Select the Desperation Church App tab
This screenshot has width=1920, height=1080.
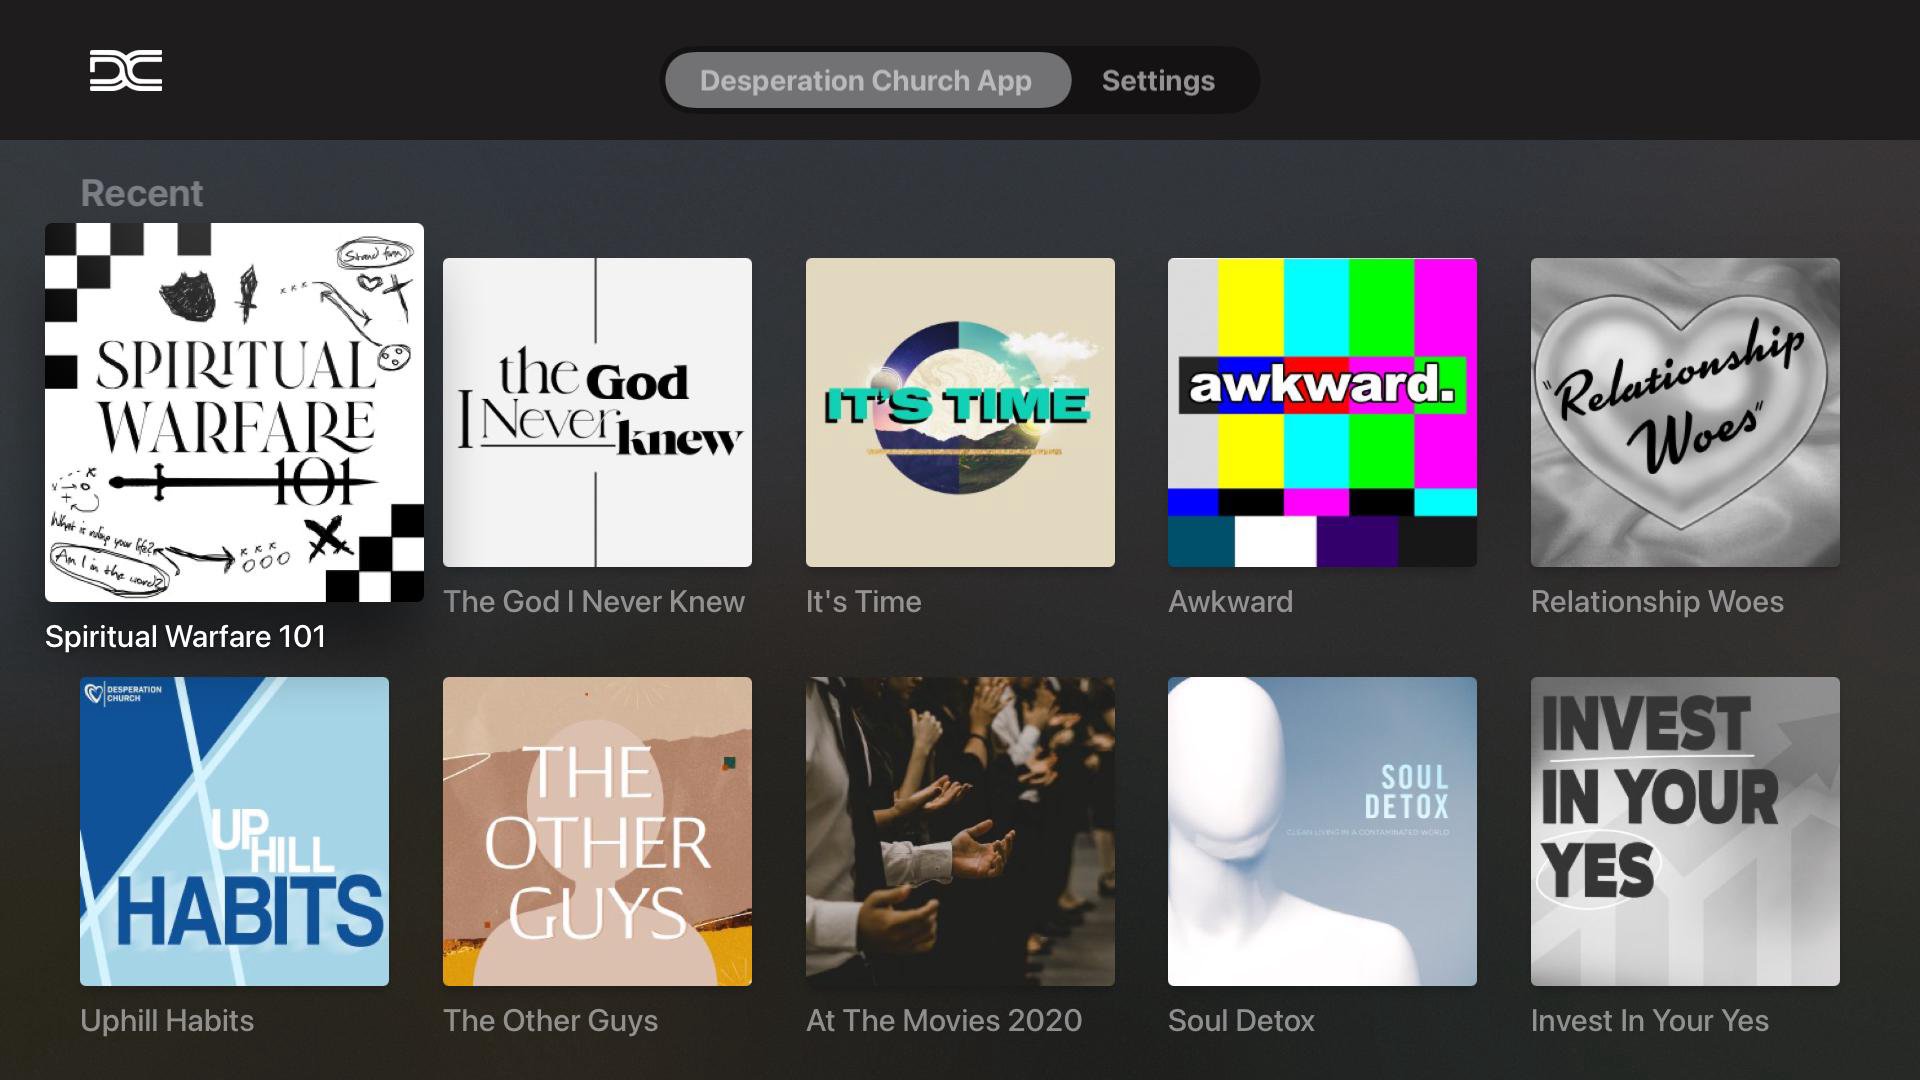coord(866,80)
